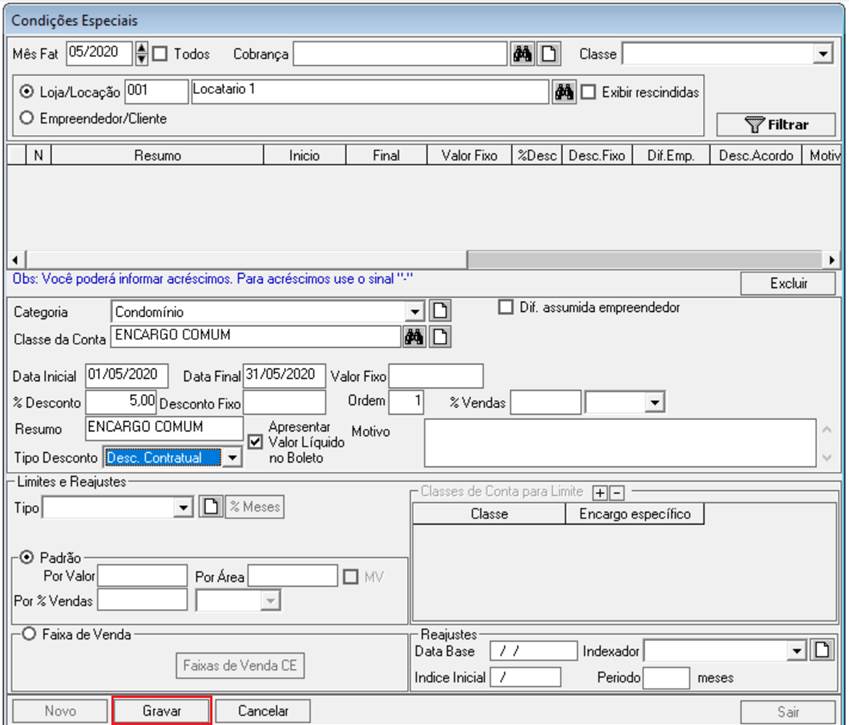Click the % Desconto field showing 5,00
This screenshot has width=849, height=725.
(x=121, y=402)
